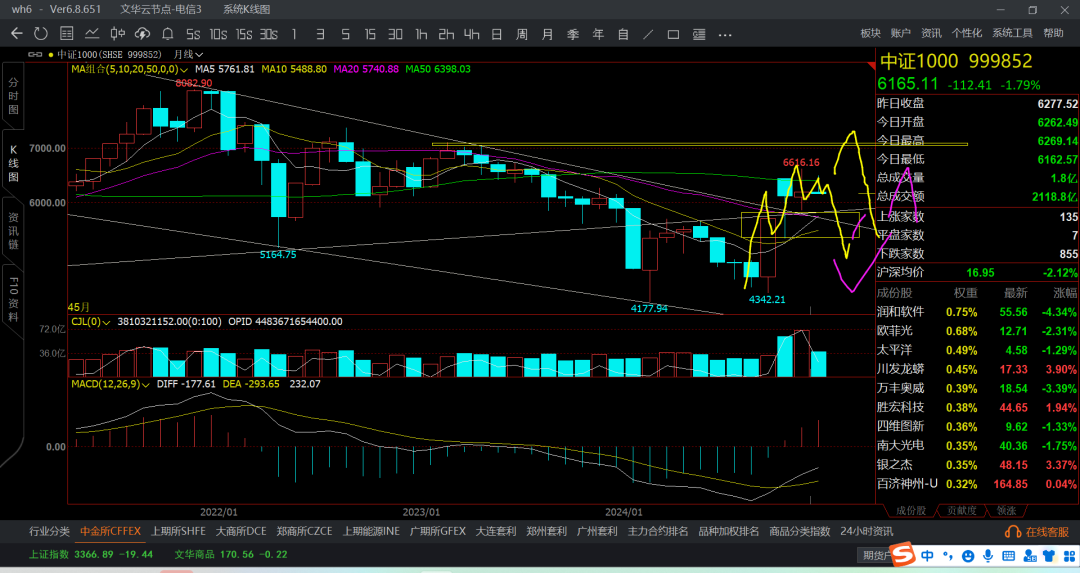Select the 1h chart period
The image size is (1080, 573).
[x=421, y=34]
